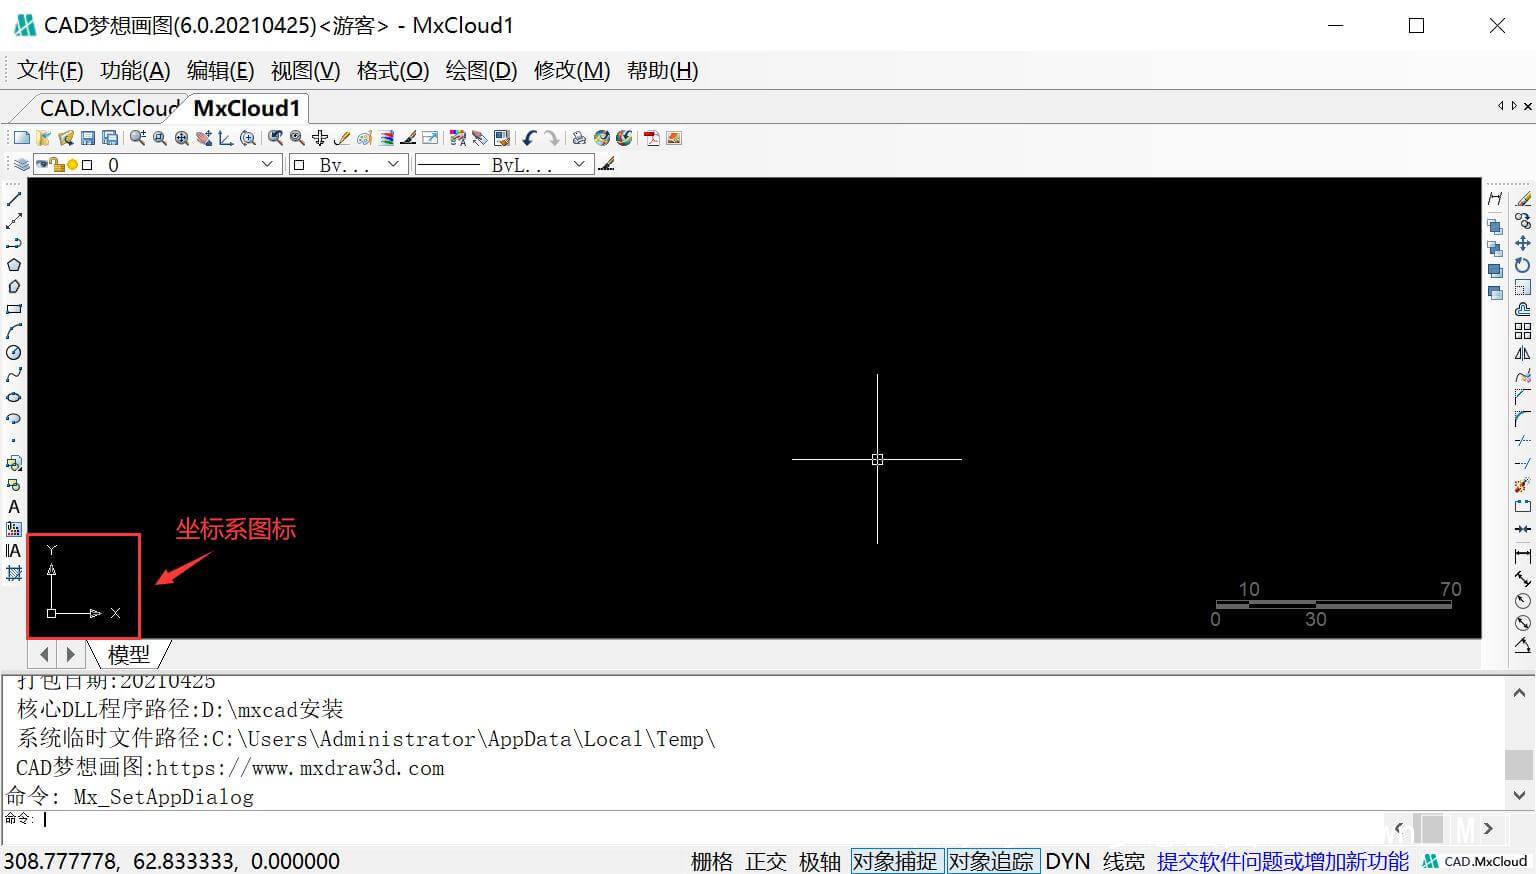Toggle the layer lock icon
Viewport: 1536px width, 874px height.
tap(57, 165)
